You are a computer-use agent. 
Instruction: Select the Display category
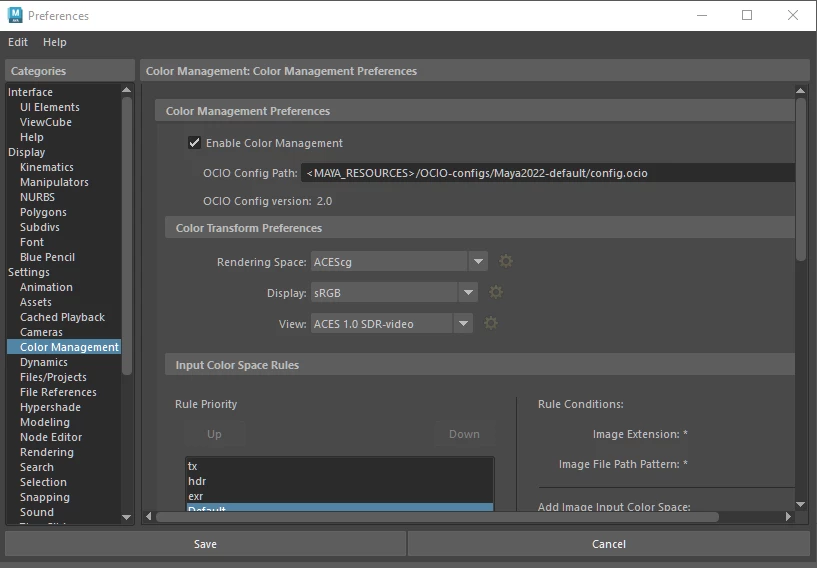pos(27,152)
